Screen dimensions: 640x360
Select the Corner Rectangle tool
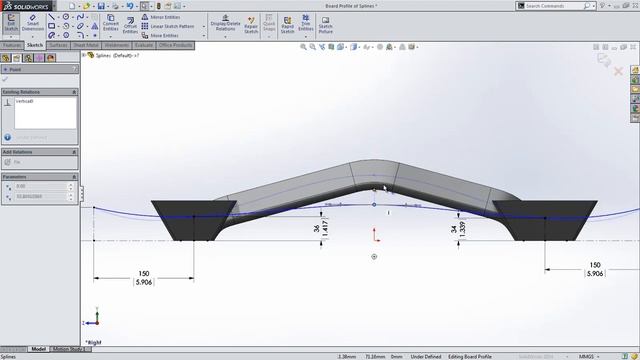51,26
